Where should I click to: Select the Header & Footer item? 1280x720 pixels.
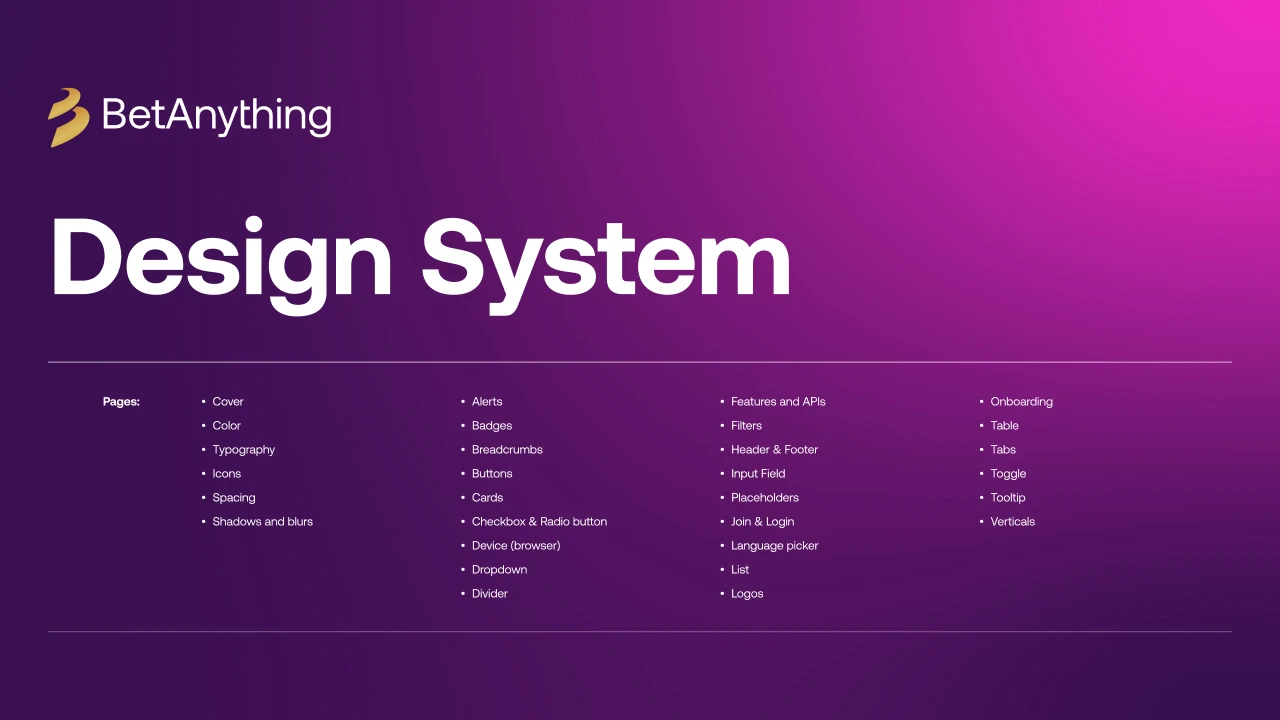click(x=774, y=450)
